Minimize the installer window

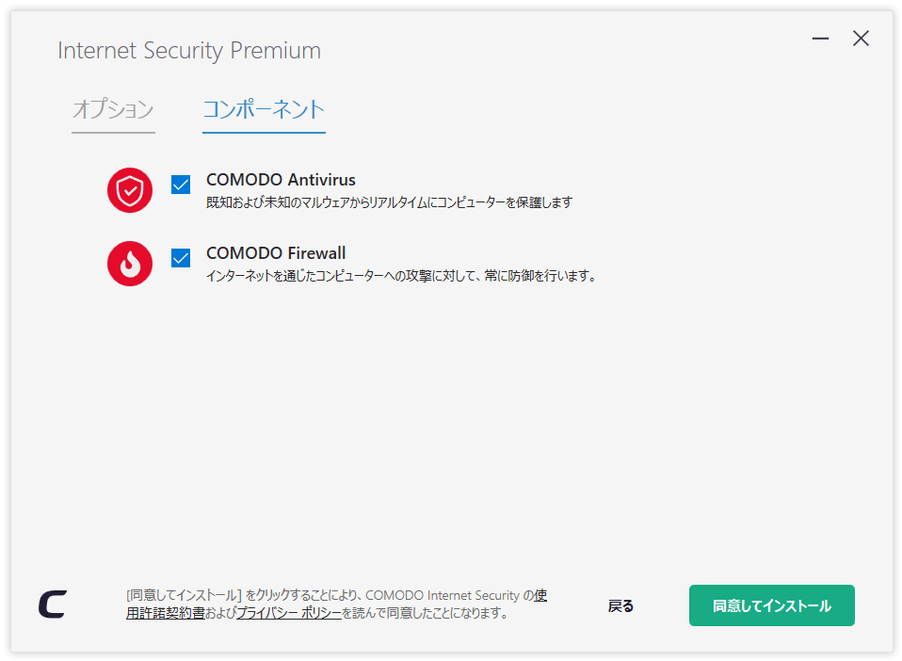pyautogui.click(x=820, y=39)
